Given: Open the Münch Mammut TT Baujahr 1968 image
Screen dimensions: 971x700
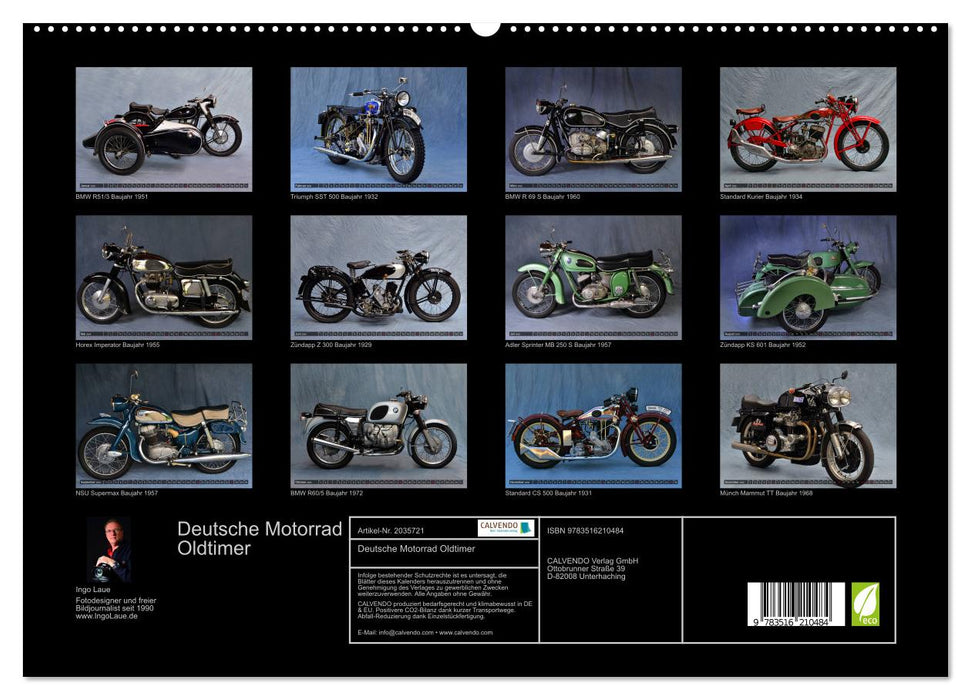Looking at the screenshot, I should (x=804, y=430).
